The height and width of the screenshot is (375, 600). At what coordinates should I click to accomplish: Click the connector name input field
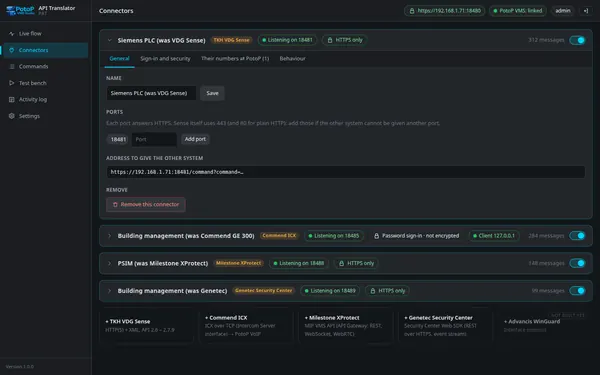151,93
